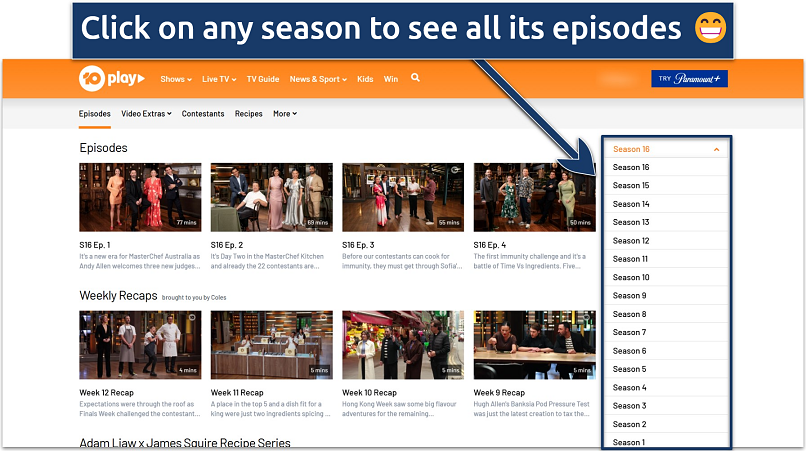Open the S16 Ep. 3 title link
This screenshot has width=806, height=451.
click(x=358, y=245)
